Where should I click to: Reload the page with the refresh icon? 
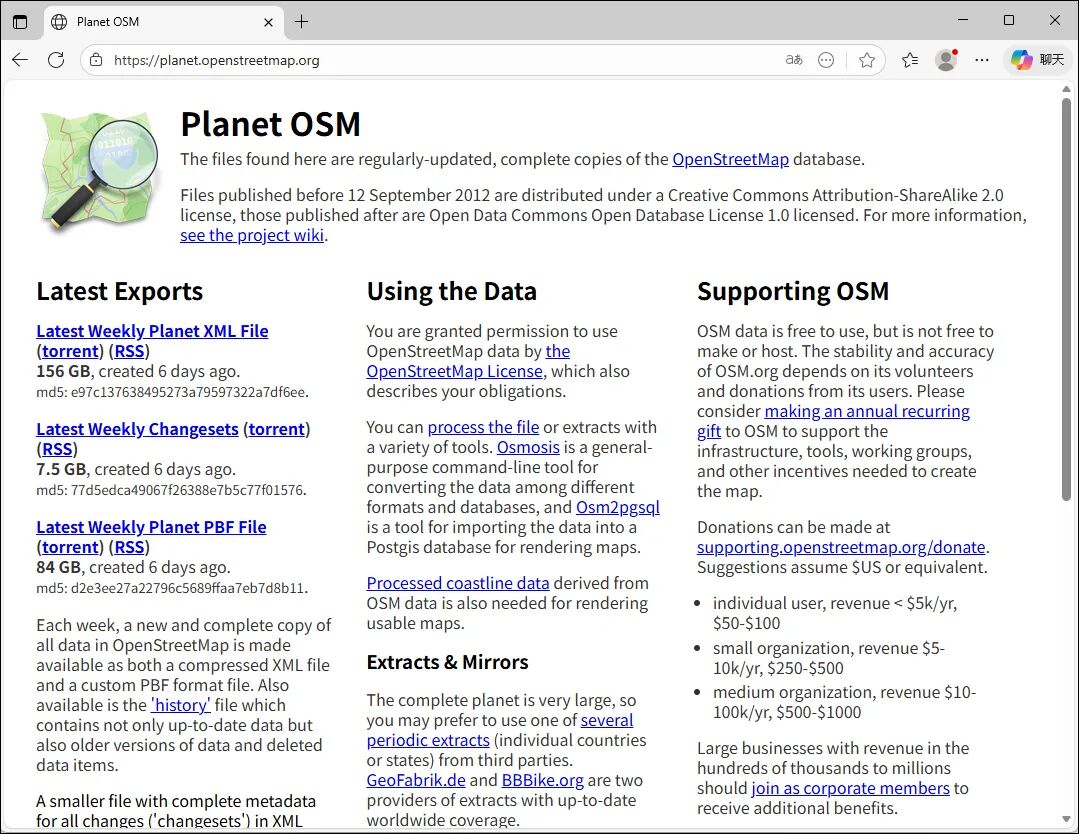pos(56,60)
